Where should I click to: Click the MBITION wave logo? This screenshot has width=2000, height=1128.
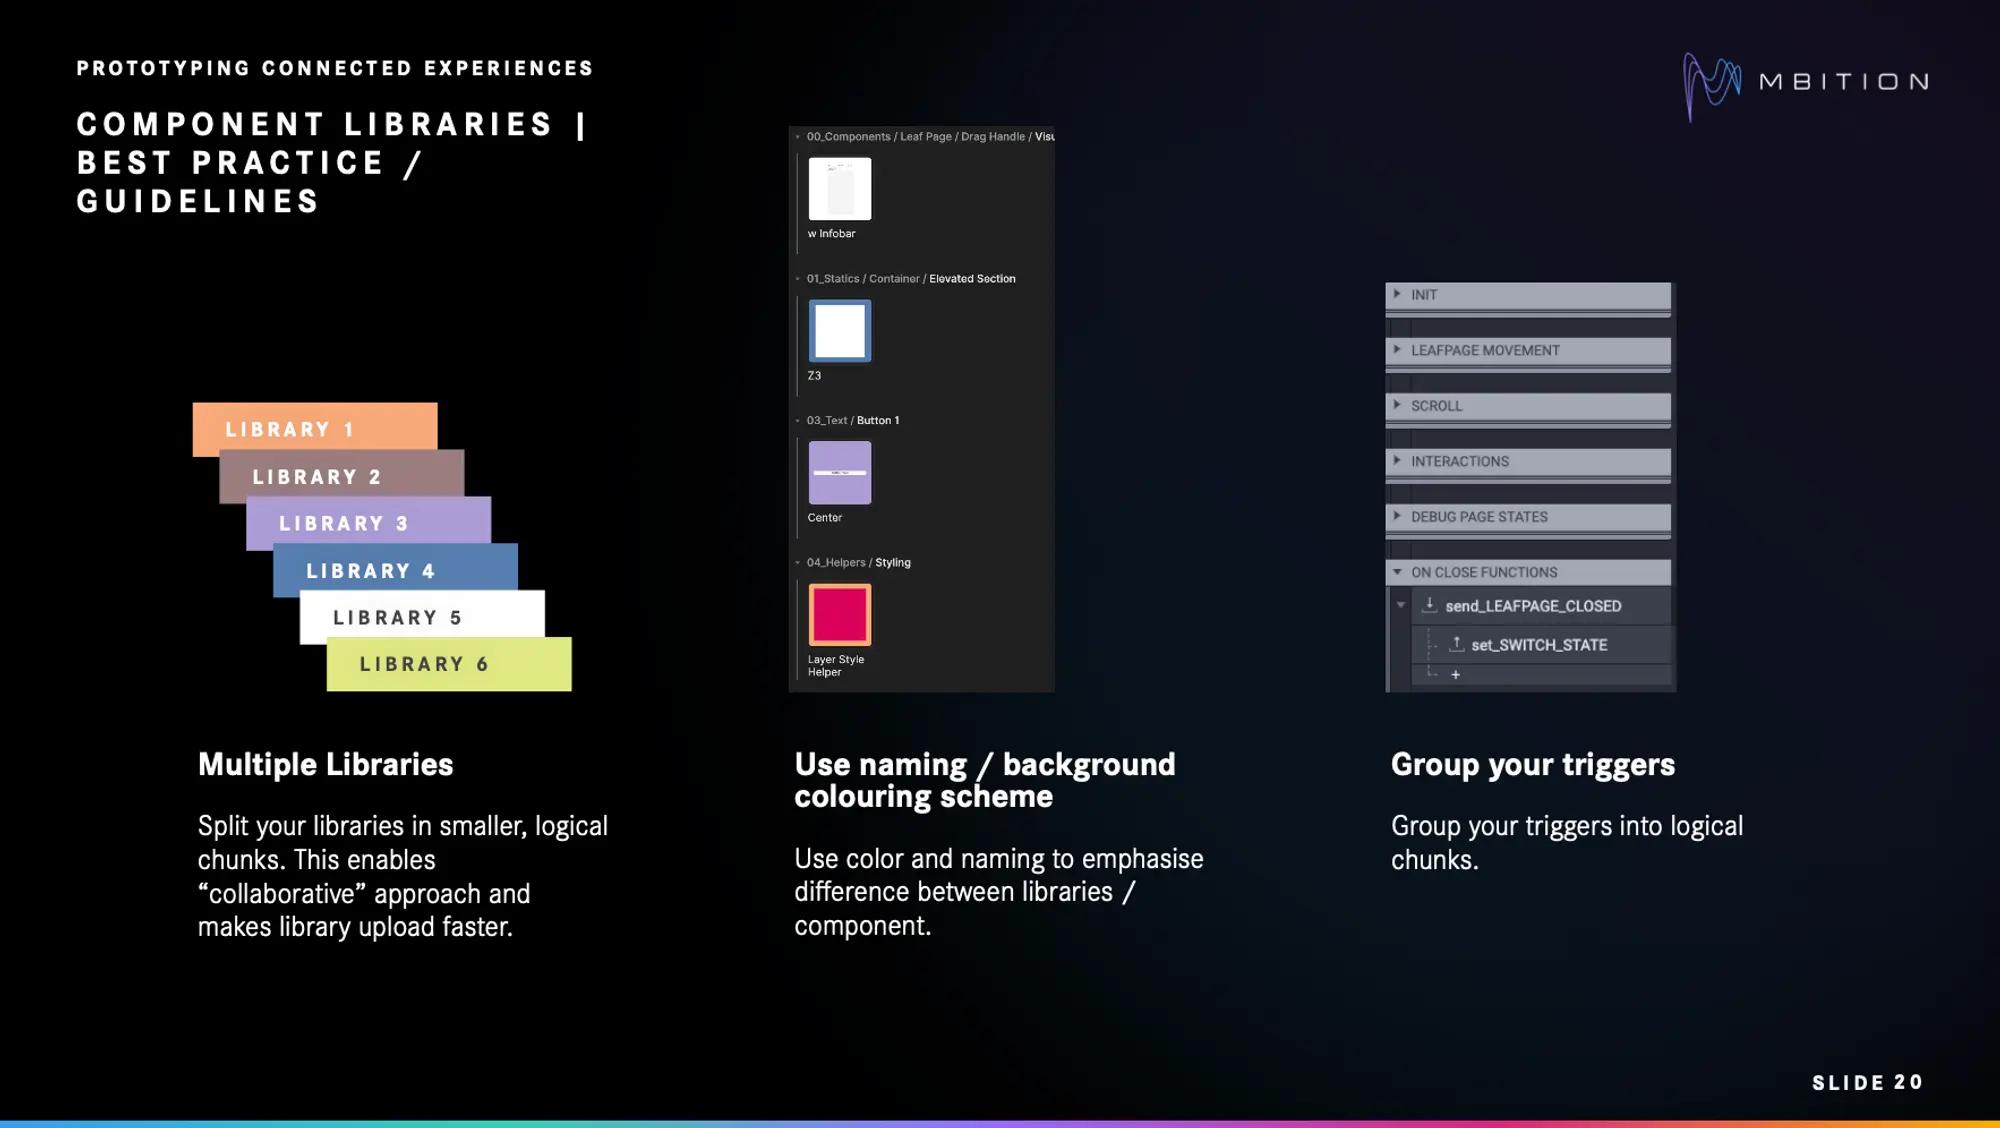click(1711, 86)
